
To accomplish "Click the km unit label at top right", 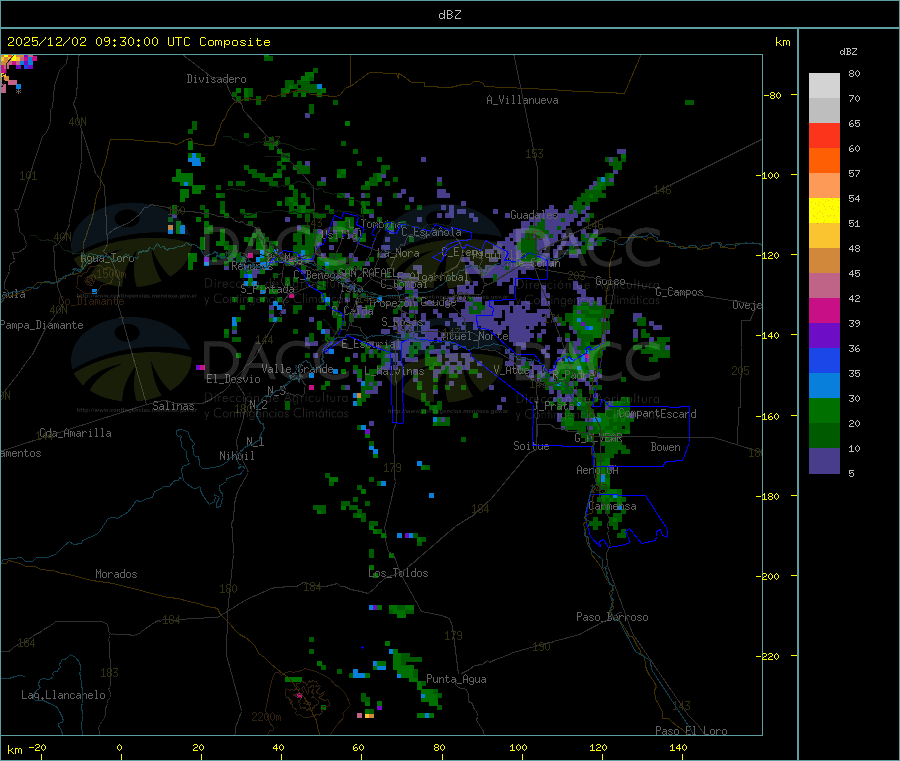I will coord(782,42).
